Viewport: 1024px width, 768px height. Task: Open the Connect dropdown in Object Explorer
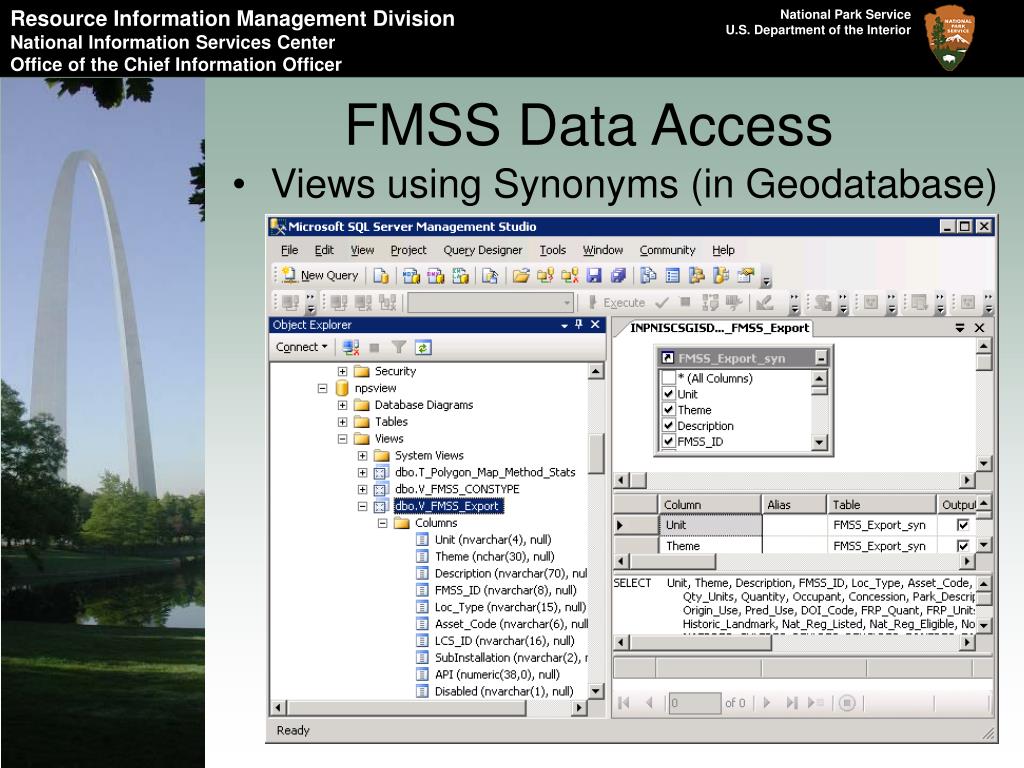(x=301, y=347)
